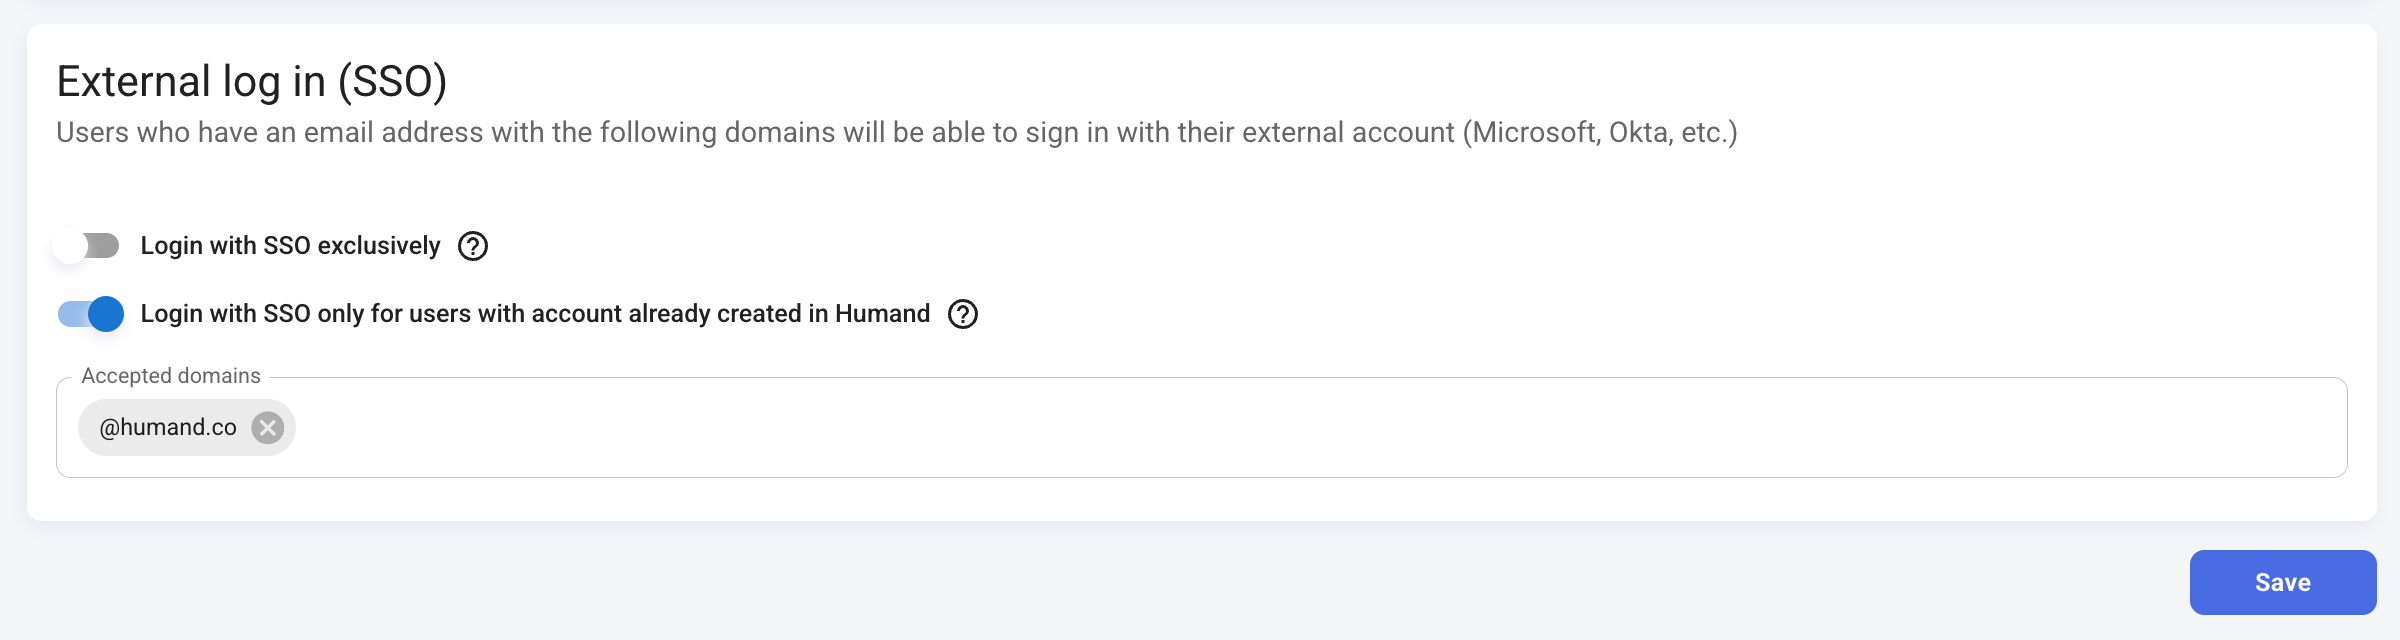Remove the @humand.co domain chip
Viewport: 2400px width, 640px height.
pyautogui.click(x=267, y=428)
